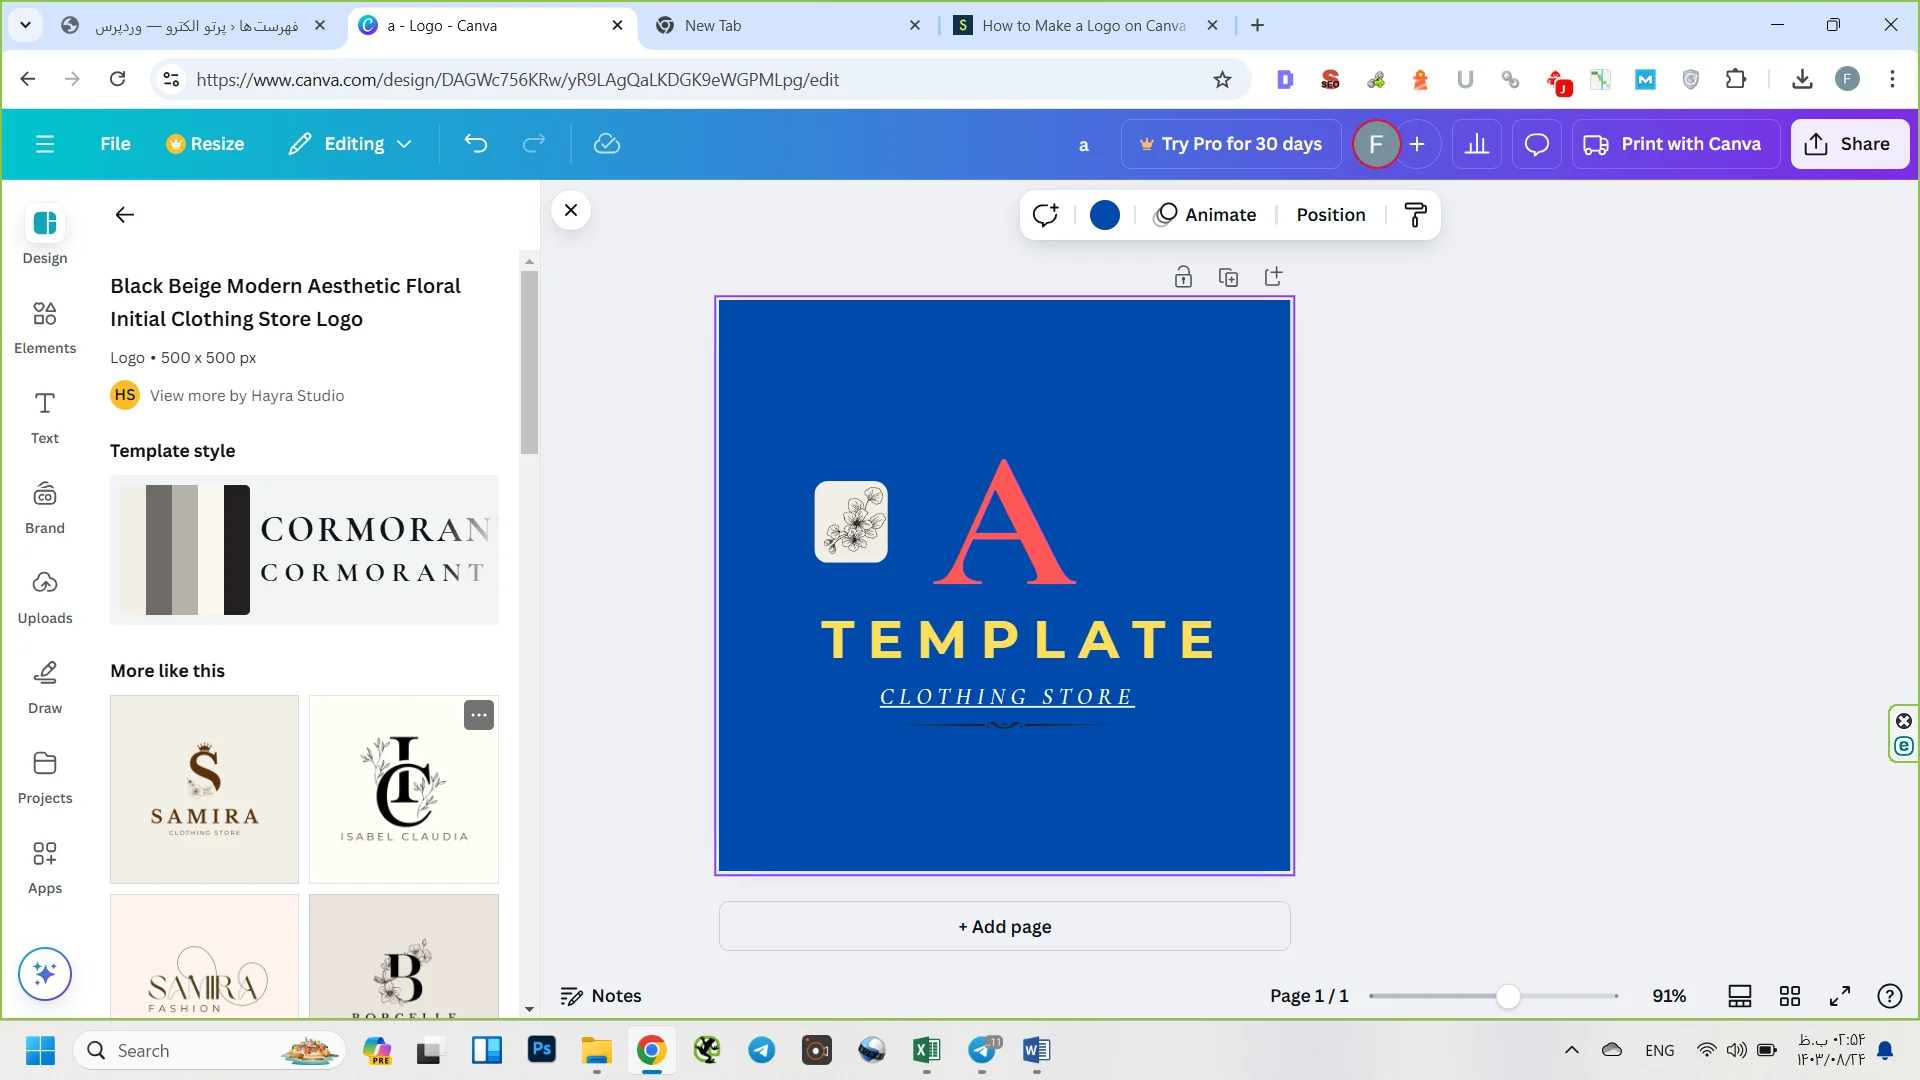Screen dimensions: 1920x1080
Task: Select the TEMPLATE text on canvas
Action: 1018,640
